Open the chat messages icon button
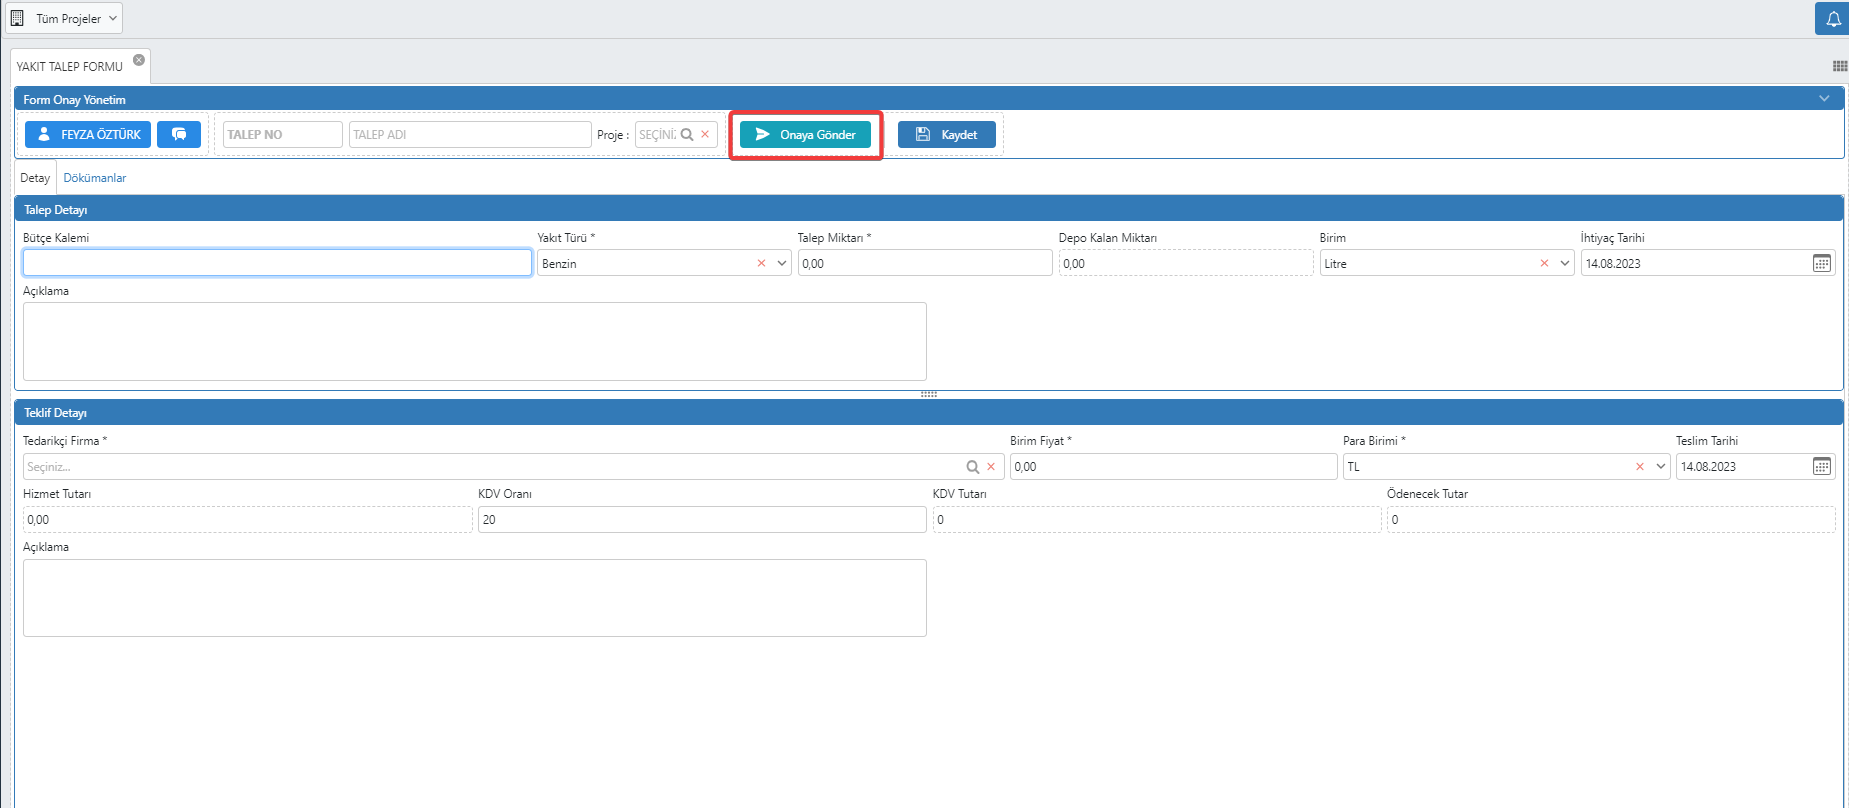Viewport: 1849px width, 808px height. pyautogui.click(x=179, y=134)
